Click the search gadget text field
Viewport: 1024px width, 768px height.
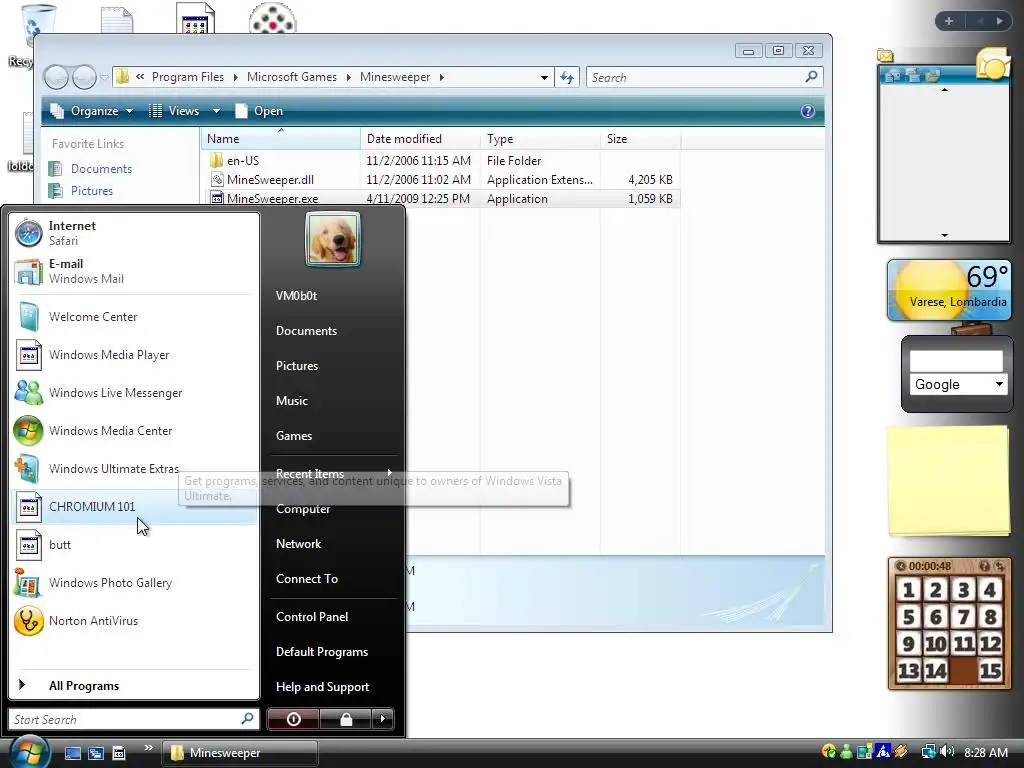pos(956,361)
